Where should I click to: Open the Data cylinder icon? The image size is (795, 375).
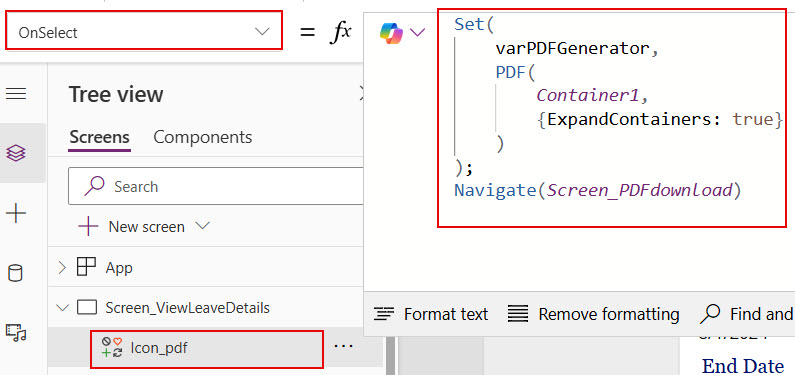(16, 274)
